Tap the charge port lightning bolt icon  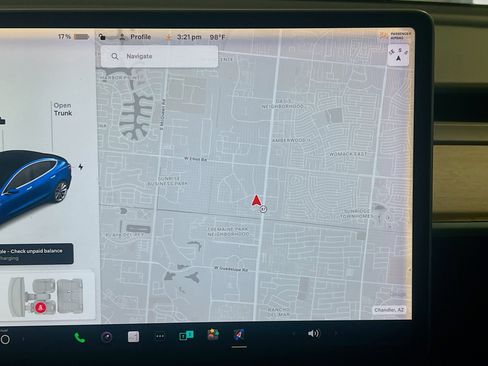coord(80,167)
